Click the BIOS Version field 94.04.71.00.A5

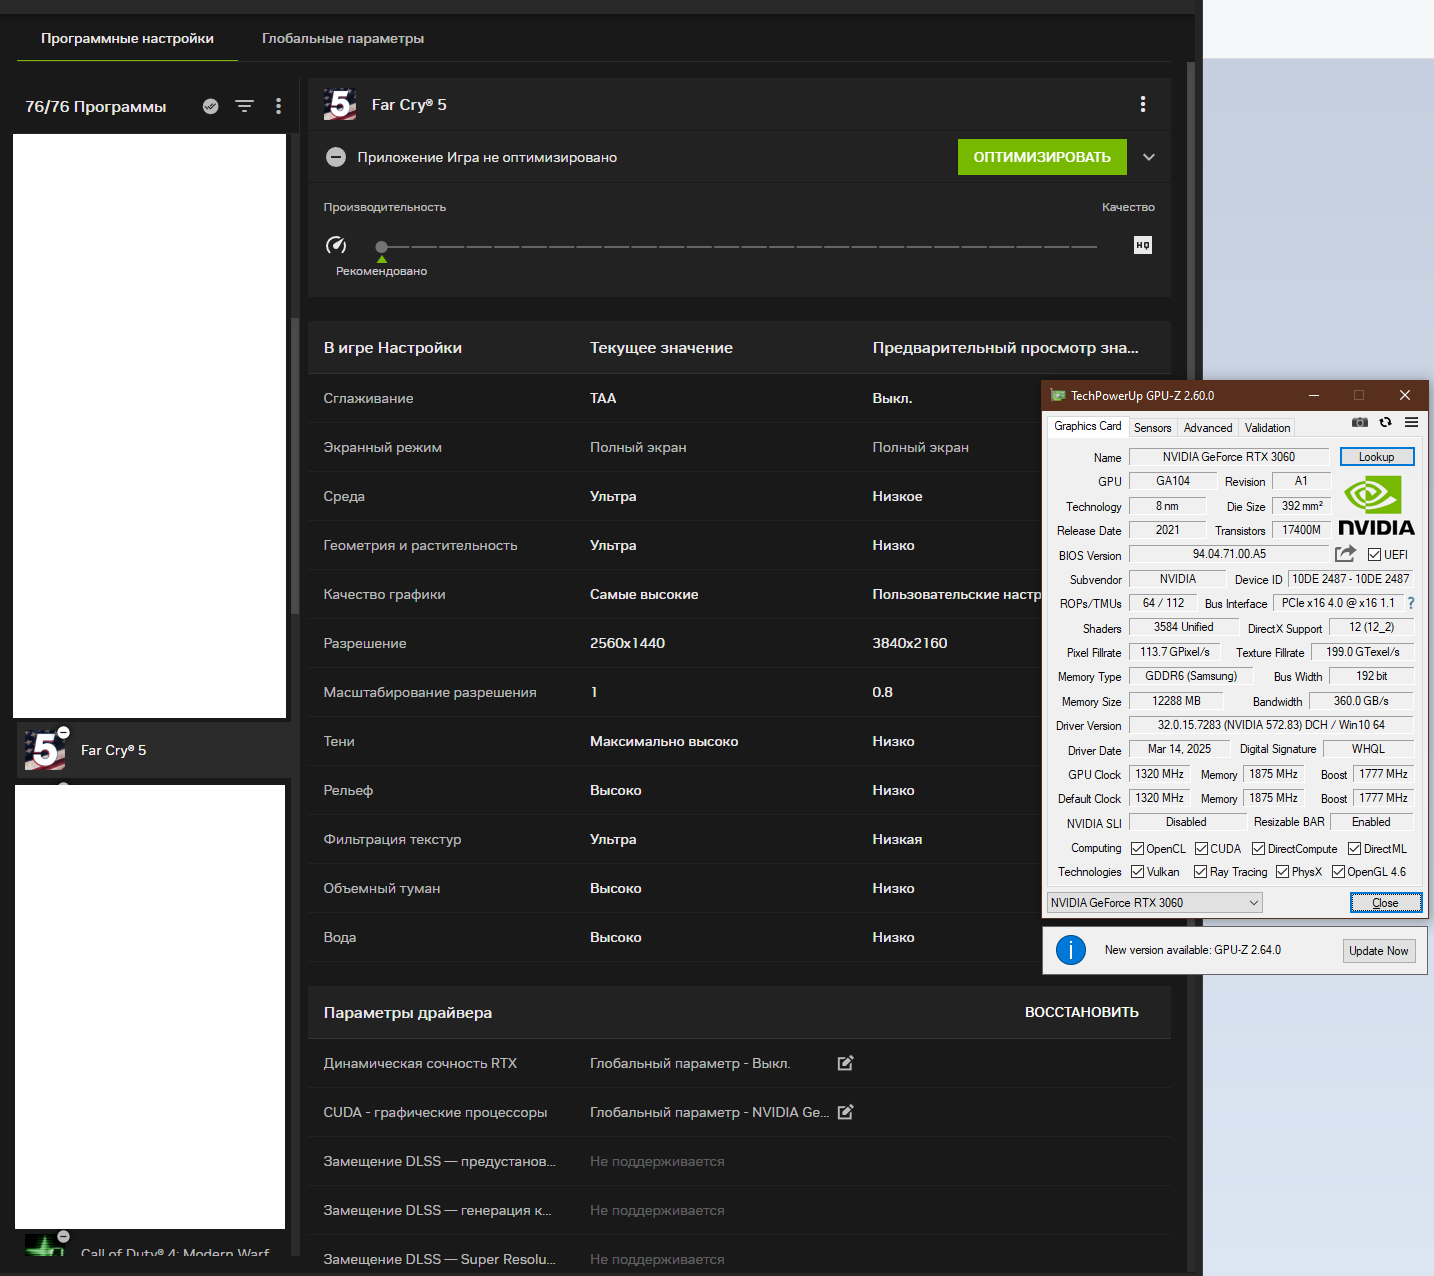click(x=1229, y=554)
